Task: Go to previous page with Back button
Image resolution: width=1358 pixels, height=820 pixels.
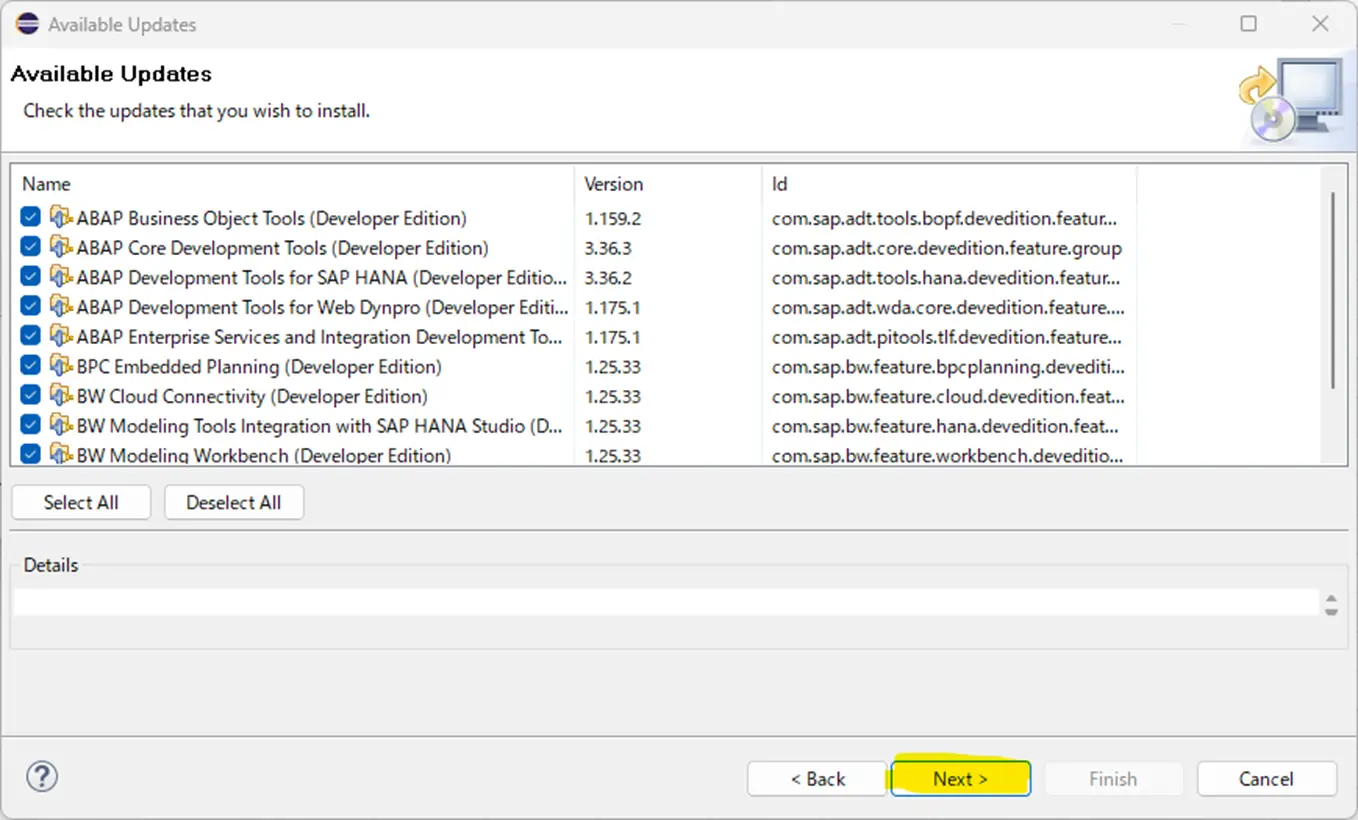Action: (x=818, y=778)
